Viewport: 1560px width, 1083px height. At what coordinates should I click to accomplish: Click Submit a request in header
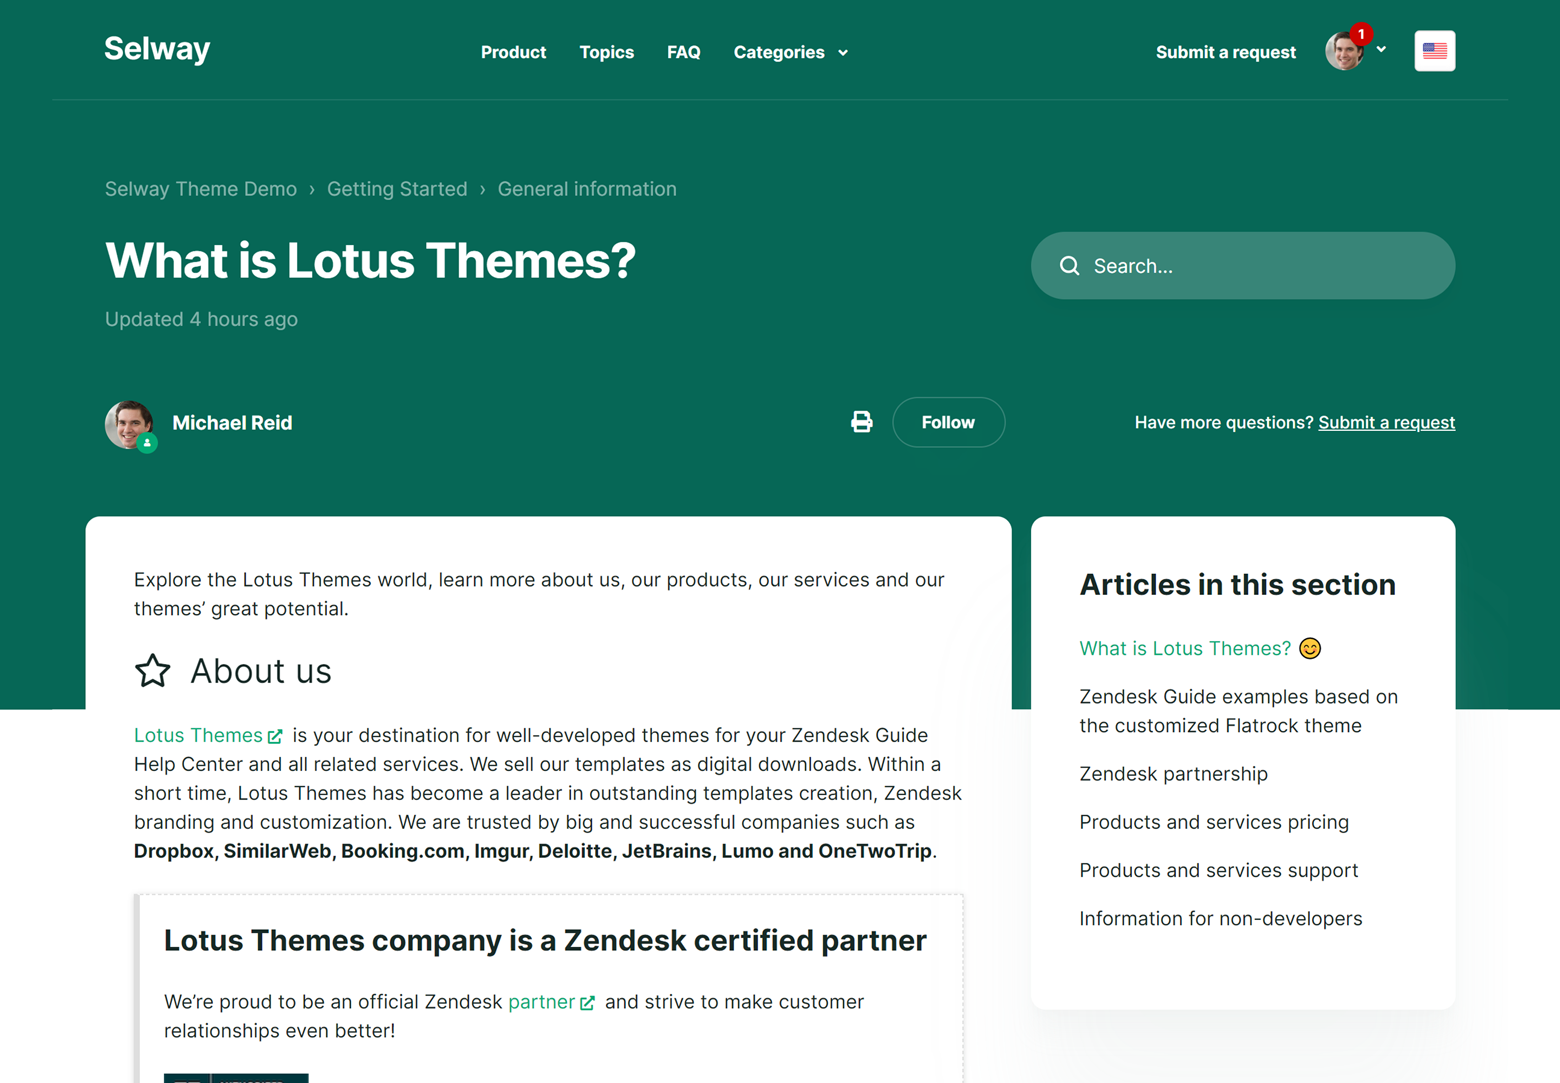pos(1225,52)
